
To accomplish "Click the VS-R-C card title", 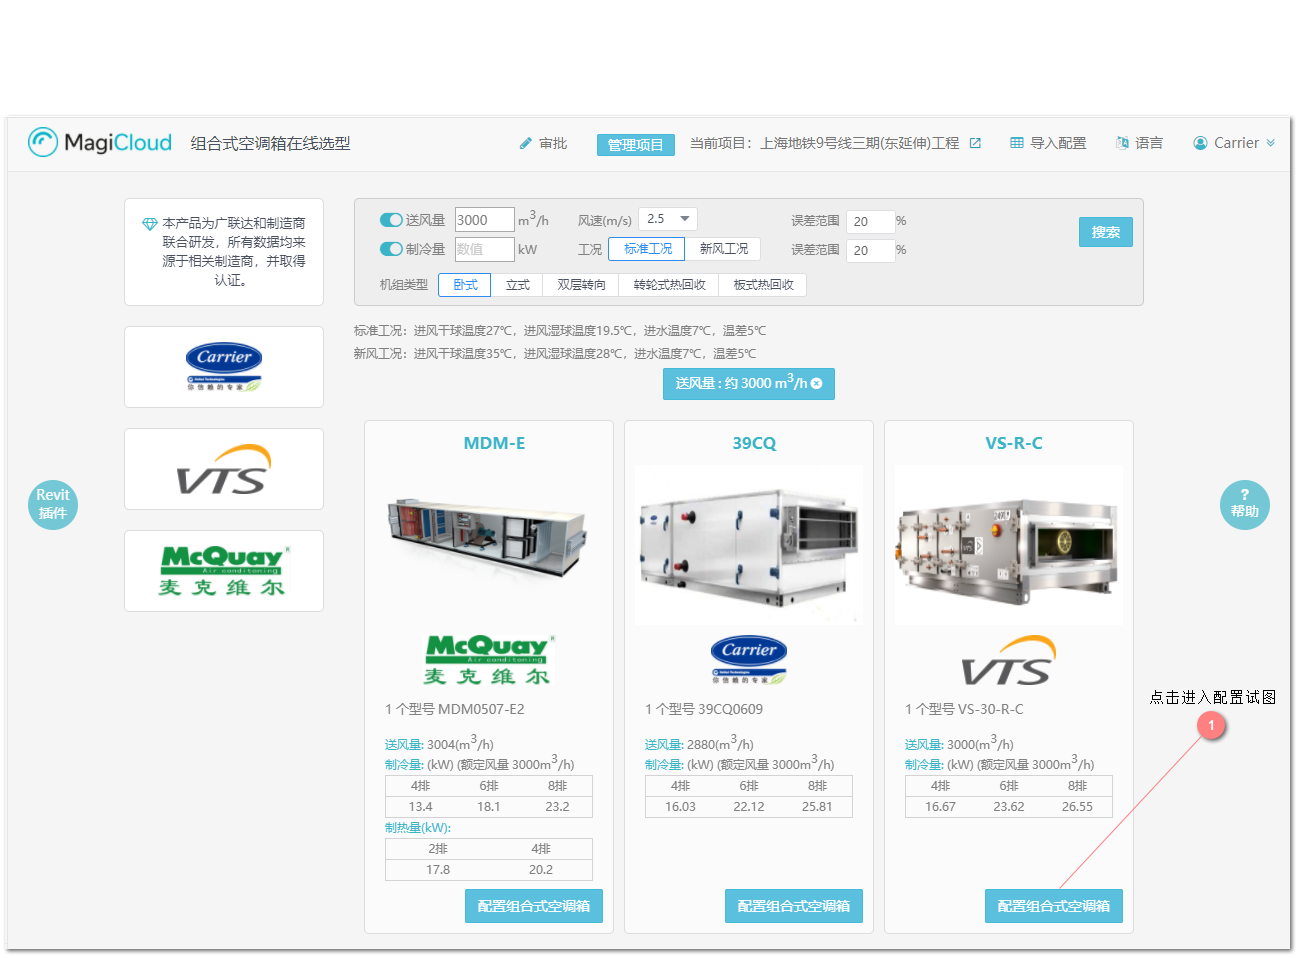I will 1014,443.
